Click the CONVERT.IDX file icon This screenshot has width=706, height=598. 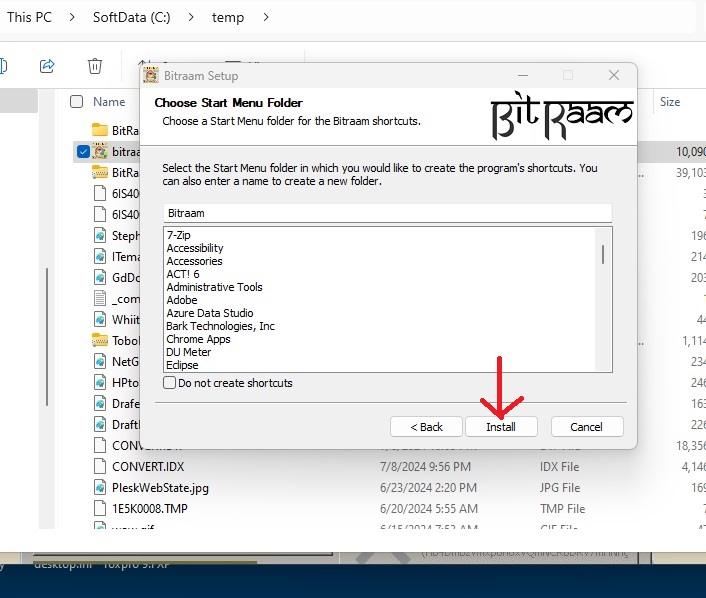[100, 466]
